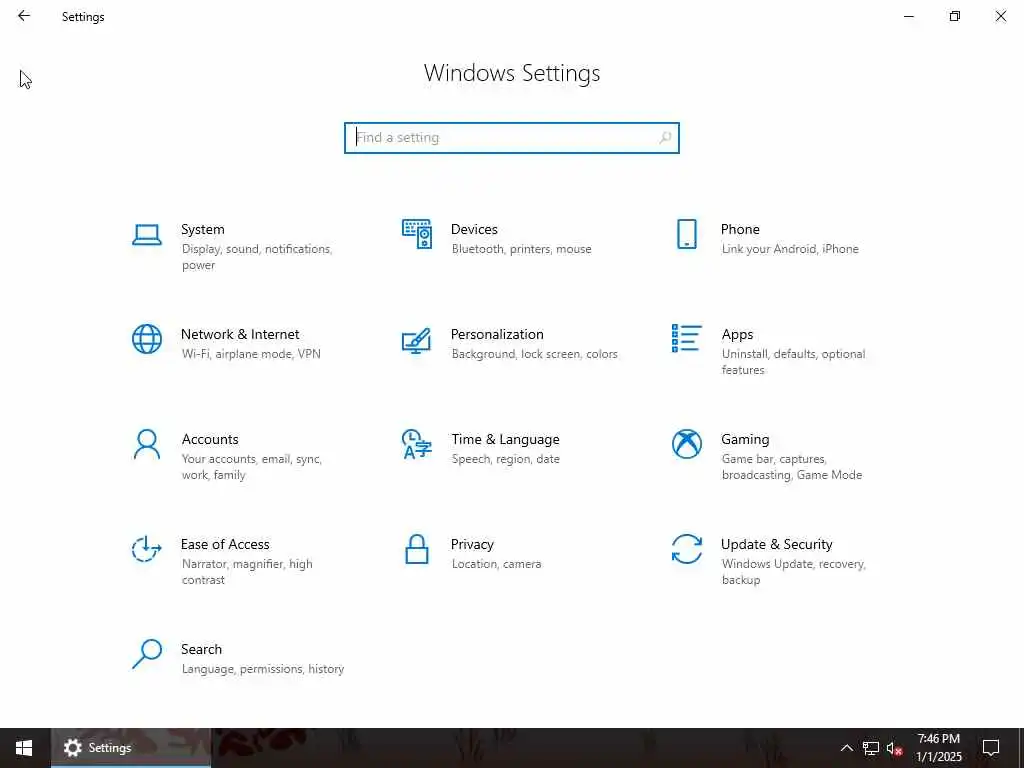The image size is (1024, 768).
Task: Click "Location, camera" description
Action: [496, 564]
